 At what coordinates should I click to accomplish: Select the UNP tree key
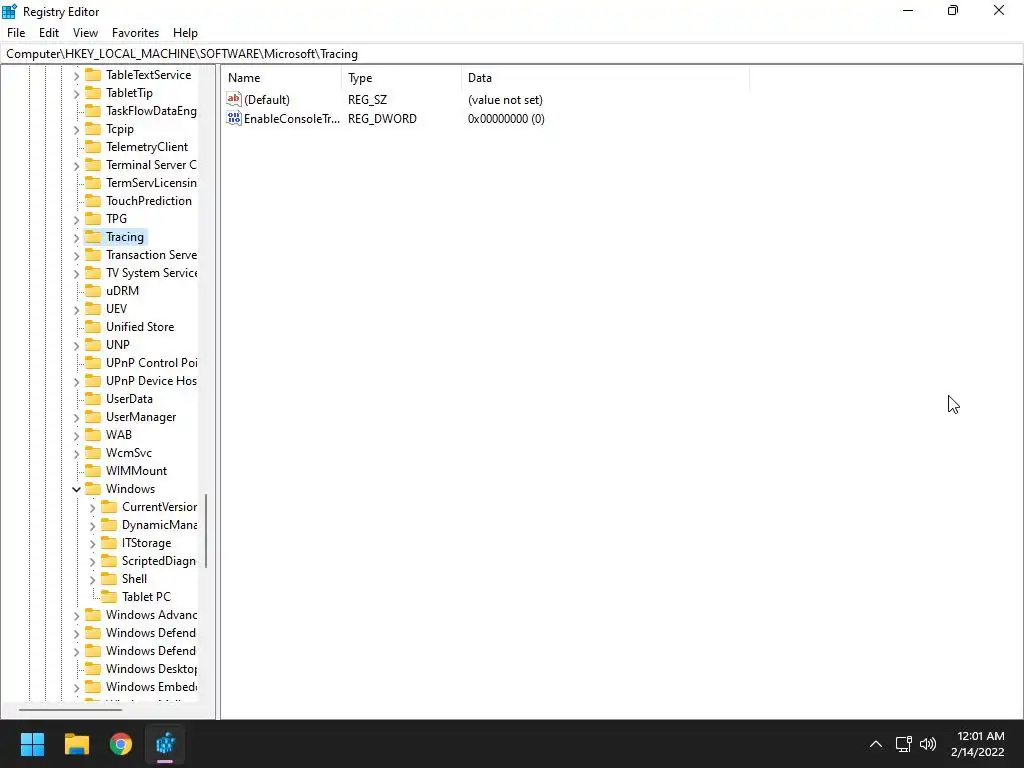click(x=118, y=344)
